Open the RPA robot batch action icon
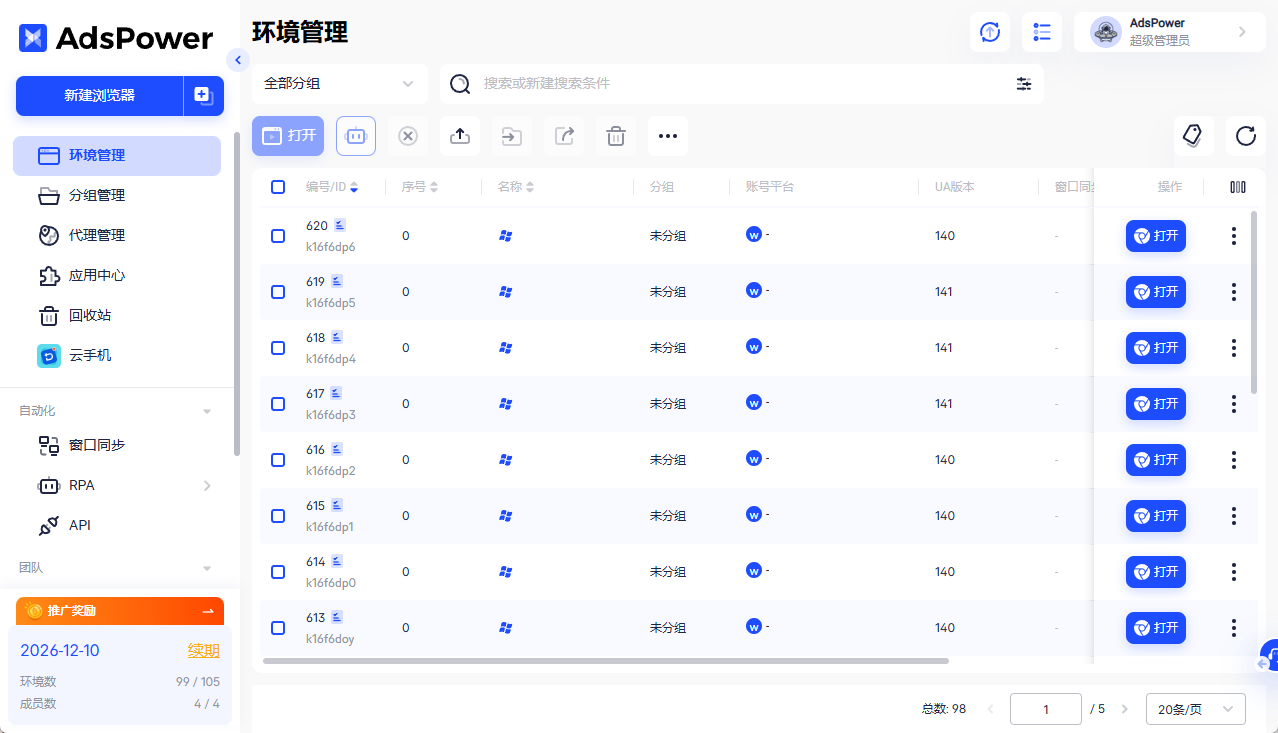 (355, 135)
